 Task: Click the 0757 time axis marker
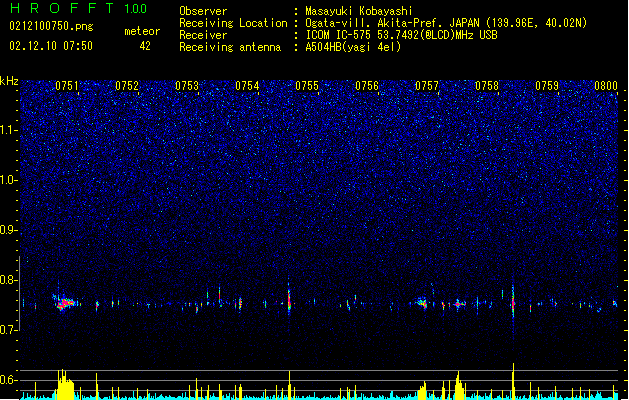[427, 86]
